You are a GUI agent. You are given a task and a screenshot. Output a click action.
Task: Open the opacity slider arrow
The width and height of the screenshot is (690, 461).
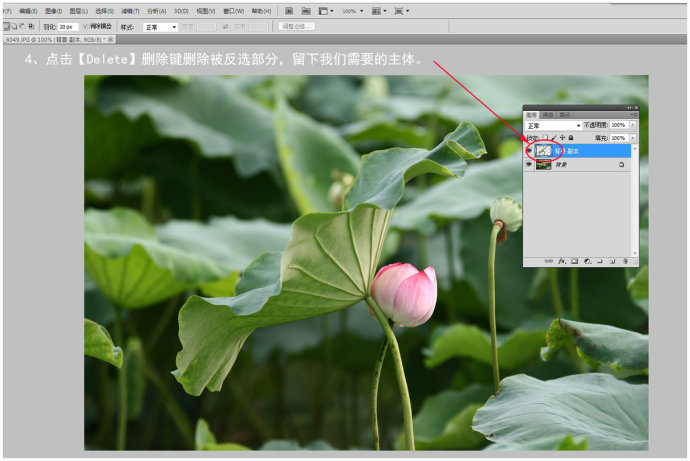coord(631,125)
